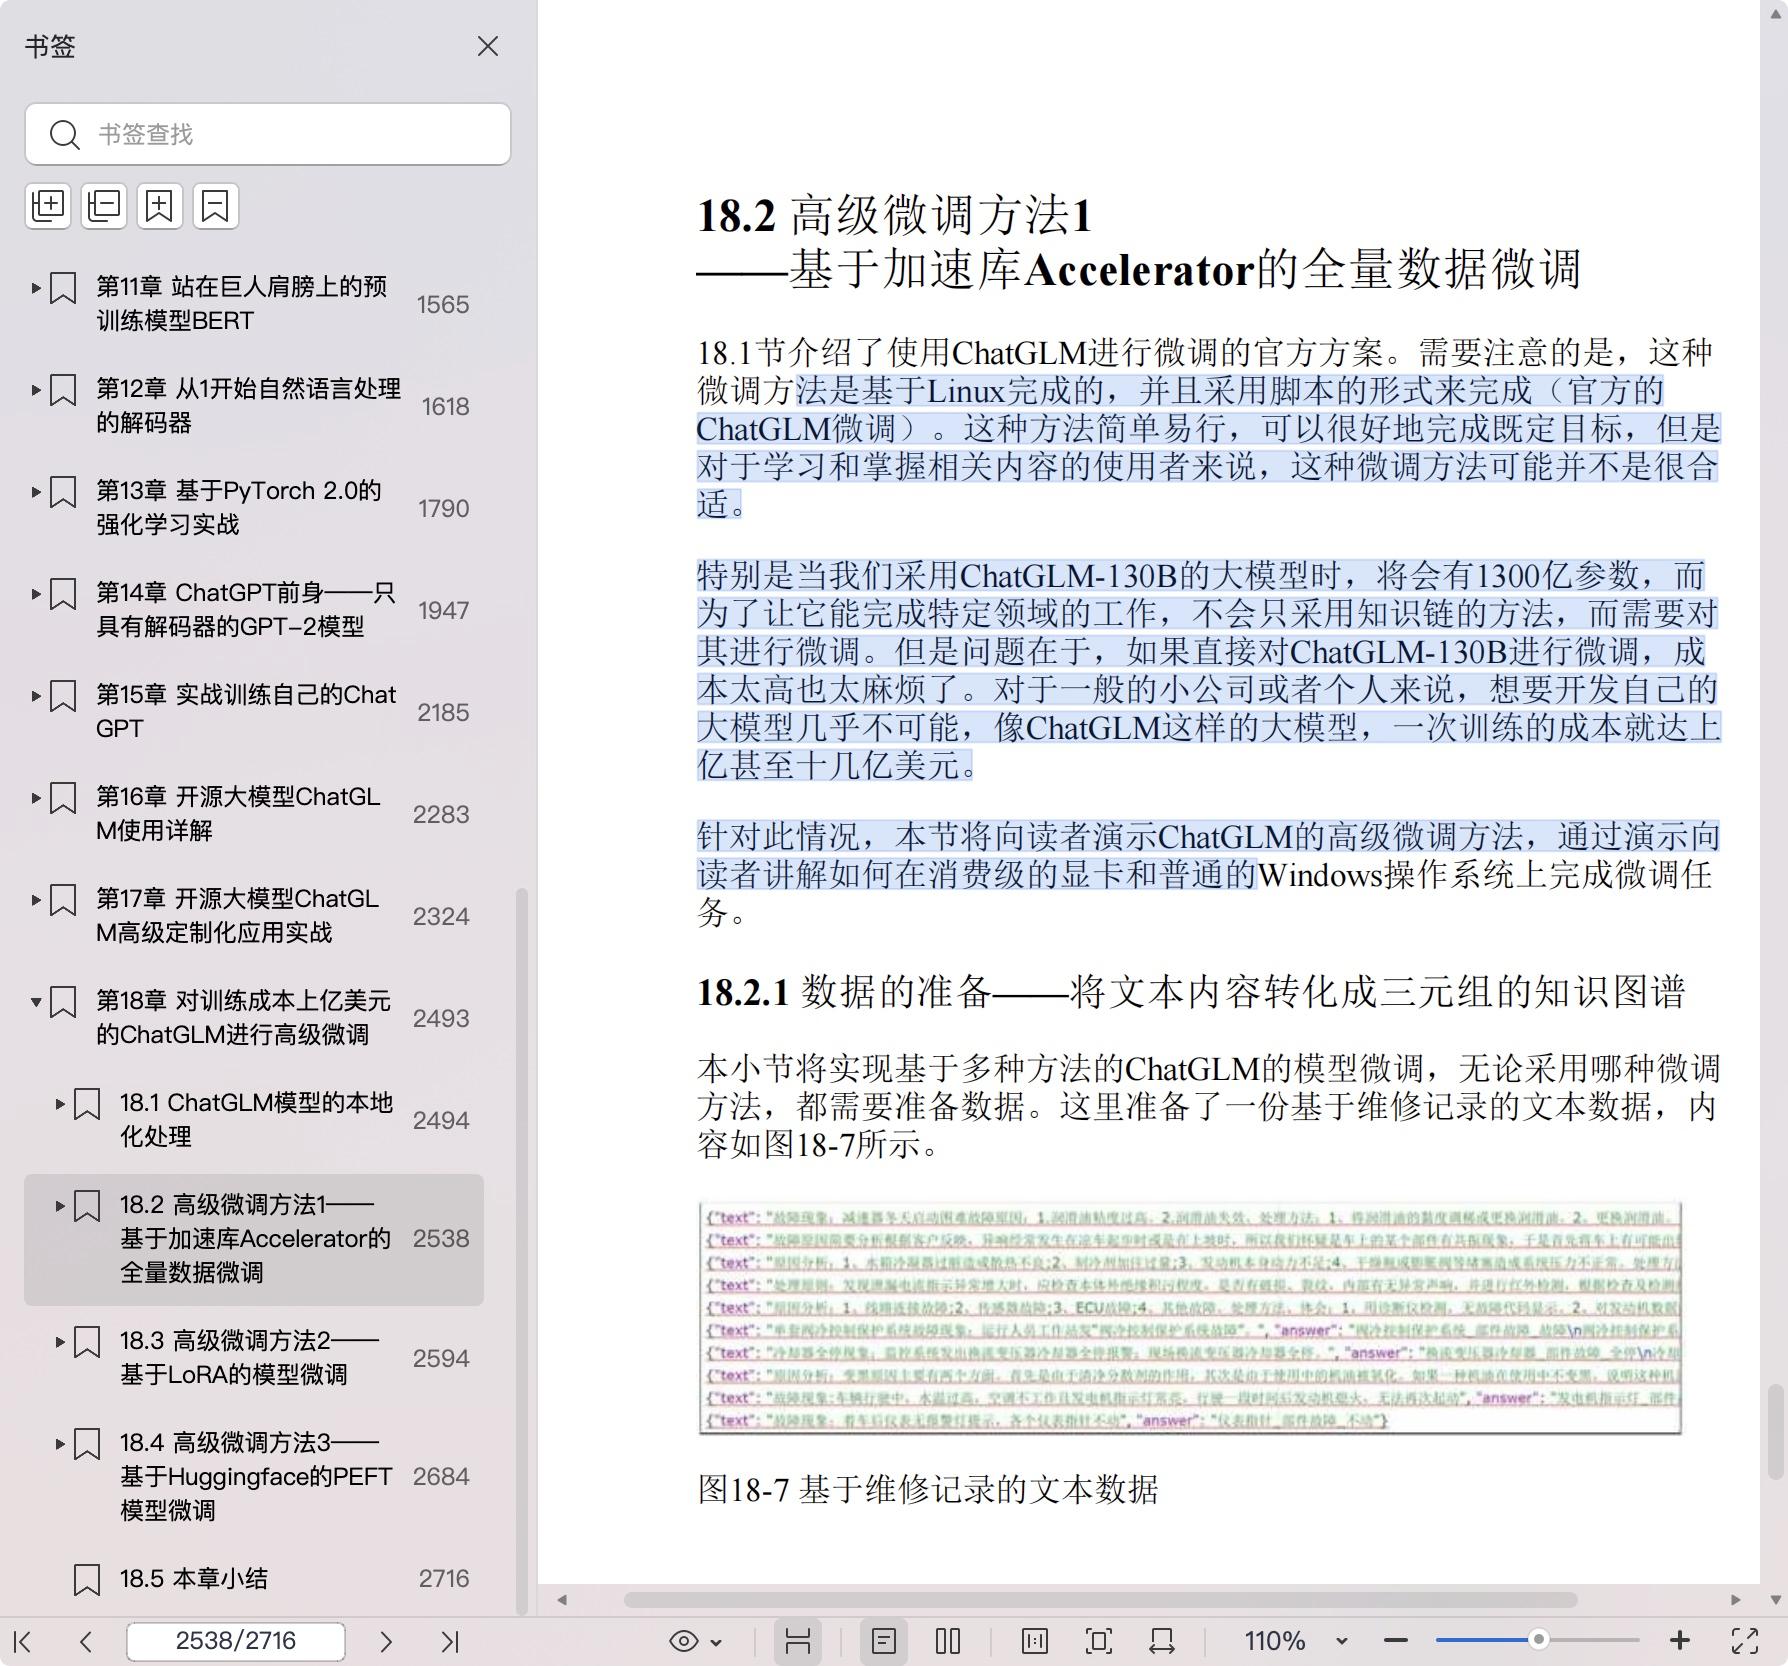
Task: Go to next page arrow
Action: coord(386,1641)
